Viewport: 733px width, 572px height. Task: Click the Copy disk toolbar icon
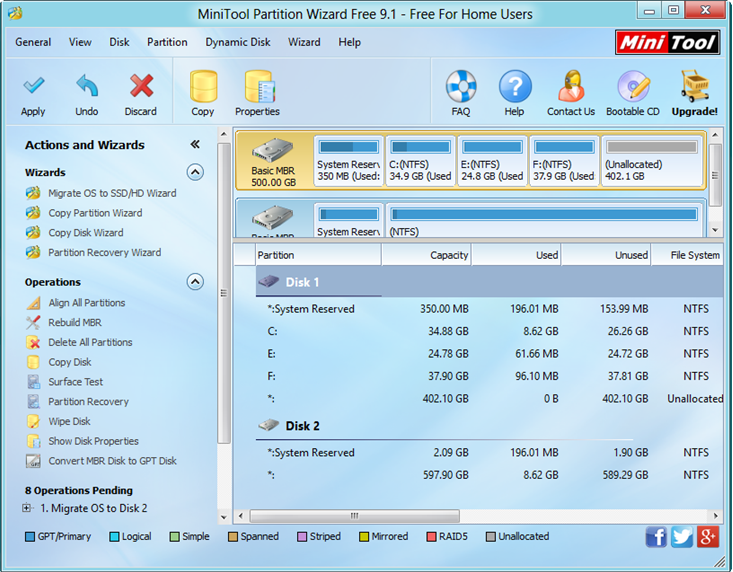tap(203, 86)
